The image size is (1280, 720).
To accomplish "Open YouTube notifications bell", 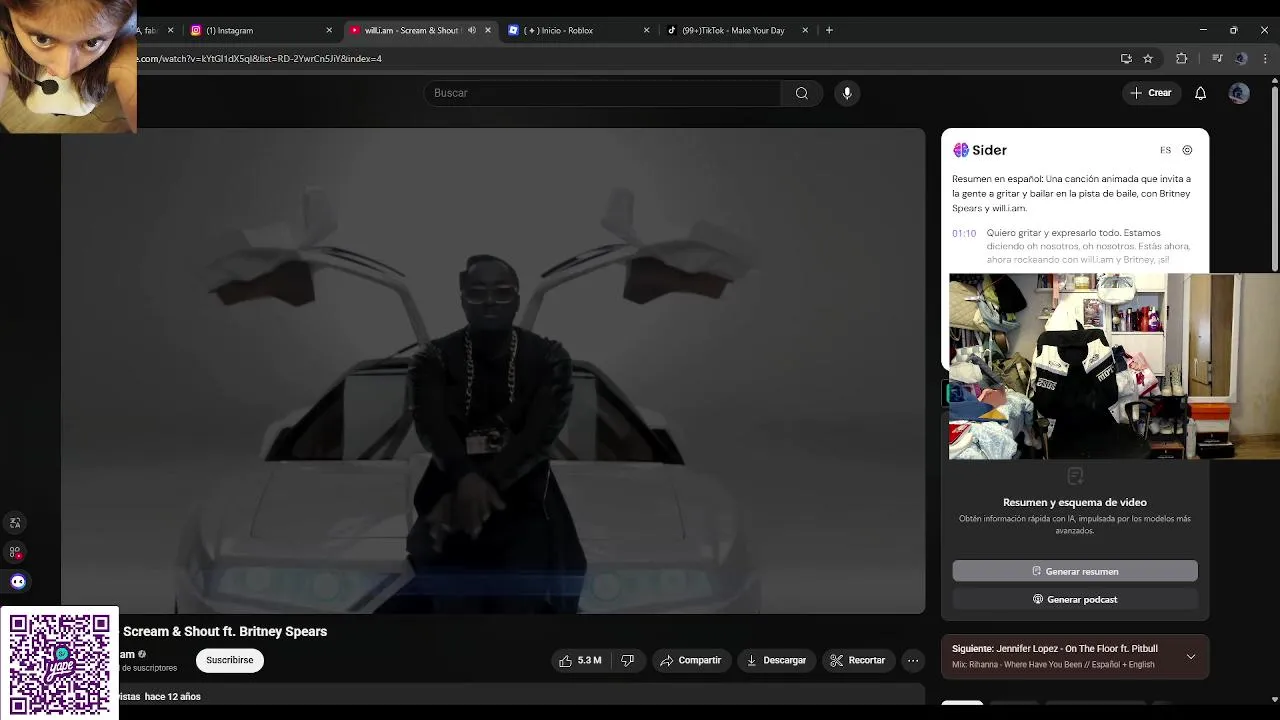I will (1200, 93).
